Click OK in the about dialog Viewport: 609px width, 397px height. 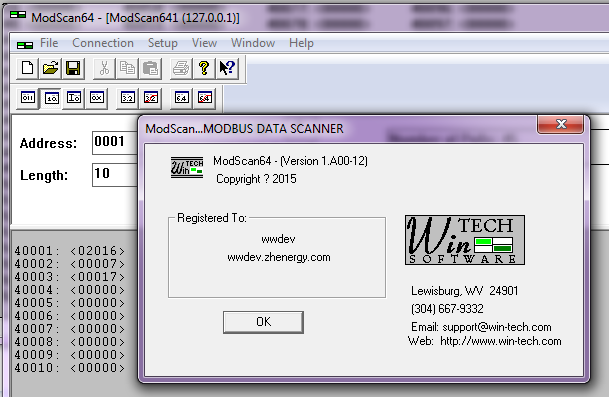(x=263, y=322)
